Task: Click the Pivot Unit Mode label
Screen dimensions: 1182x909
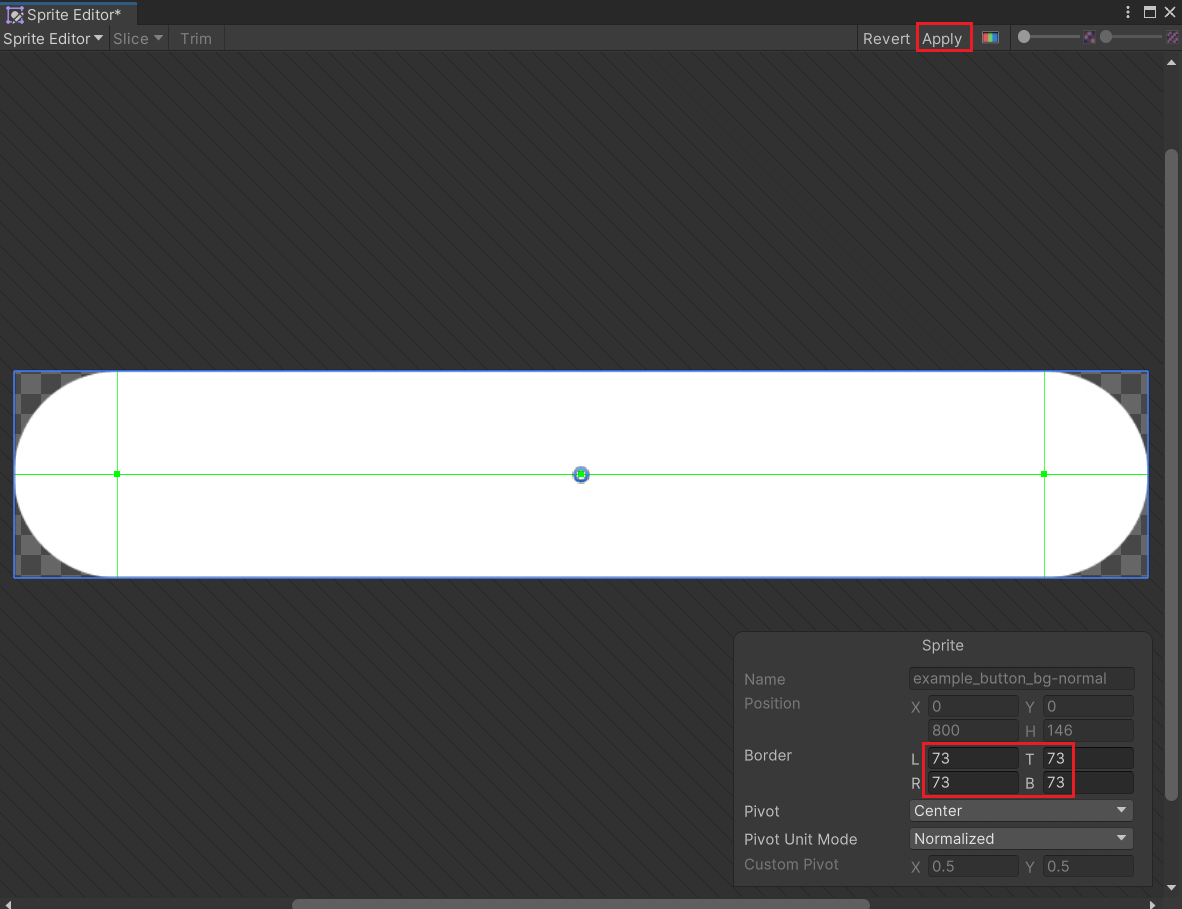Action: click(x=801, y=839)
